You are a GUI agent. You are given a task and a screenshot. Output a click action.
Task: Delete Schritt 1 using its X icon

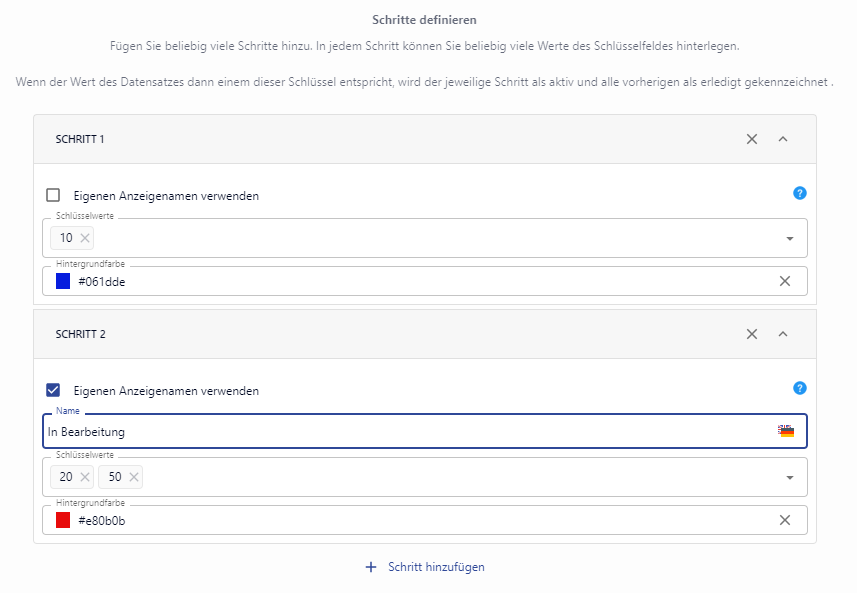pyautogui.click(x=752, y=139)
